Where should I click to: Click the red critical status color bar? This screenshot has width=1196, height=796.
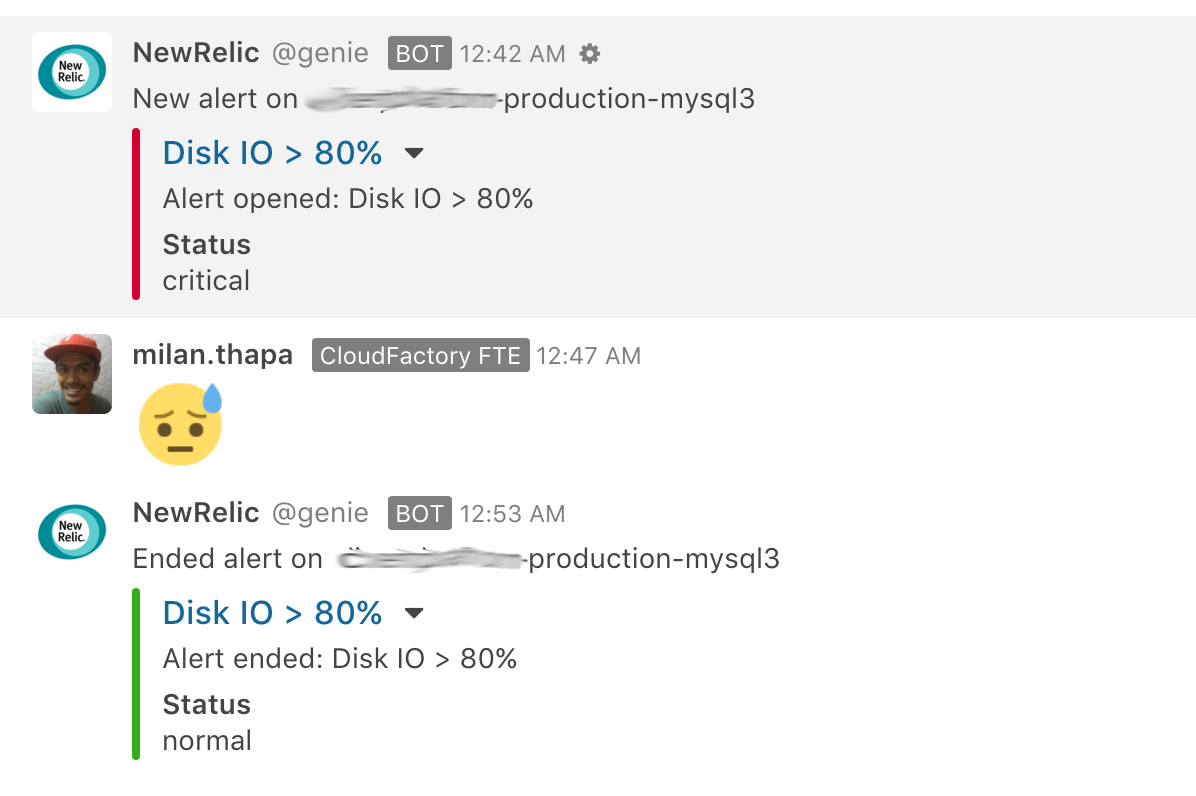[136, 214]
